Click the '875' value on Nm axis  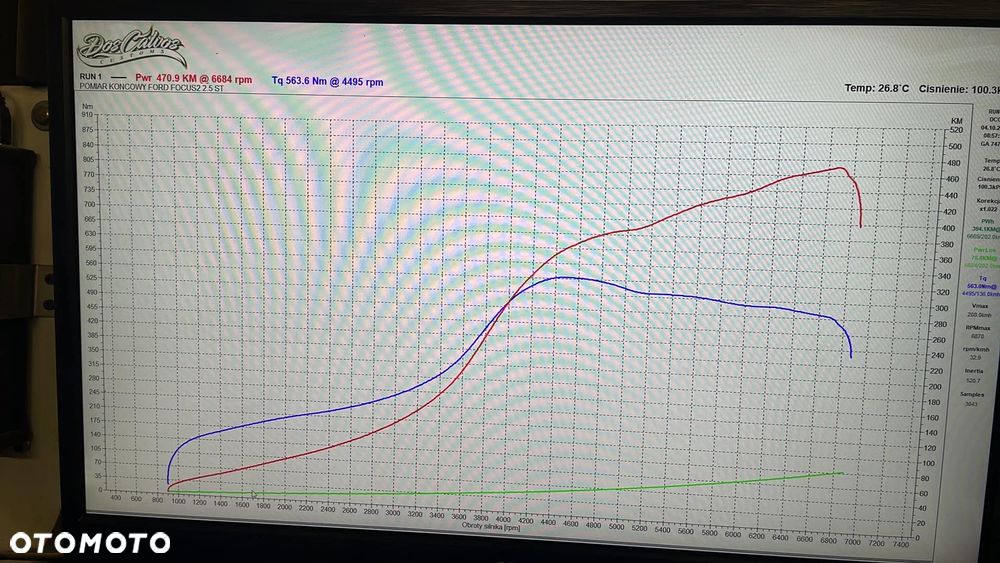tap(87, 129)
